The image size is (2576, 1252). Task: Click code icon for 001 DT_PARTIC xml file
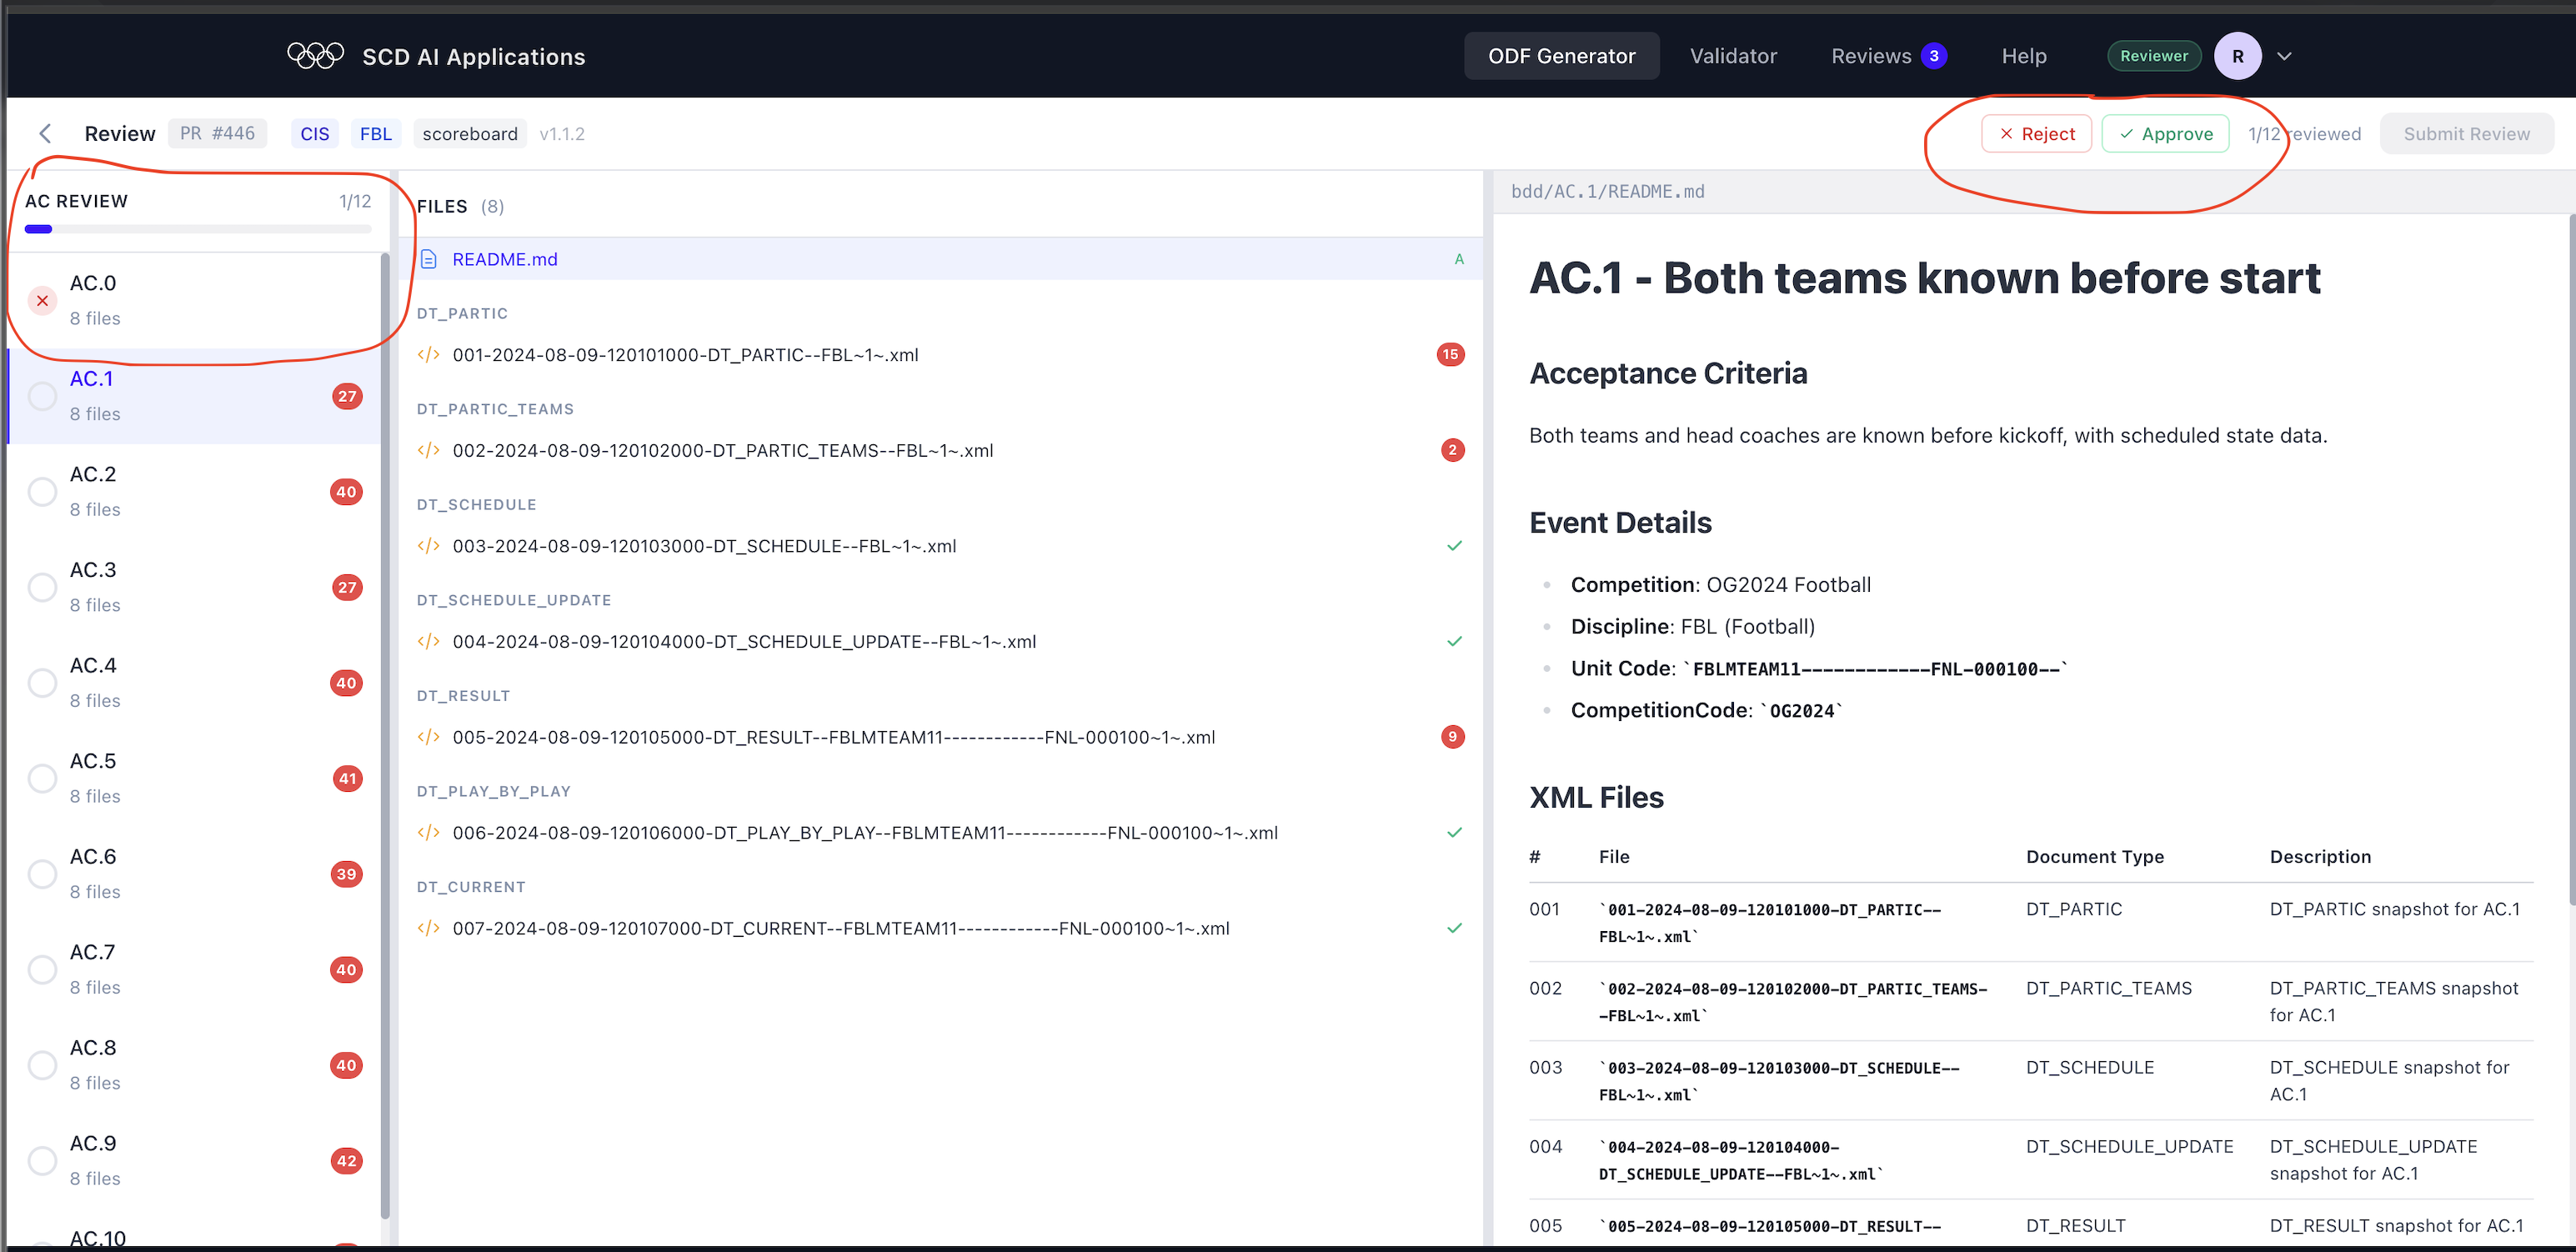[x=429, y=354]
